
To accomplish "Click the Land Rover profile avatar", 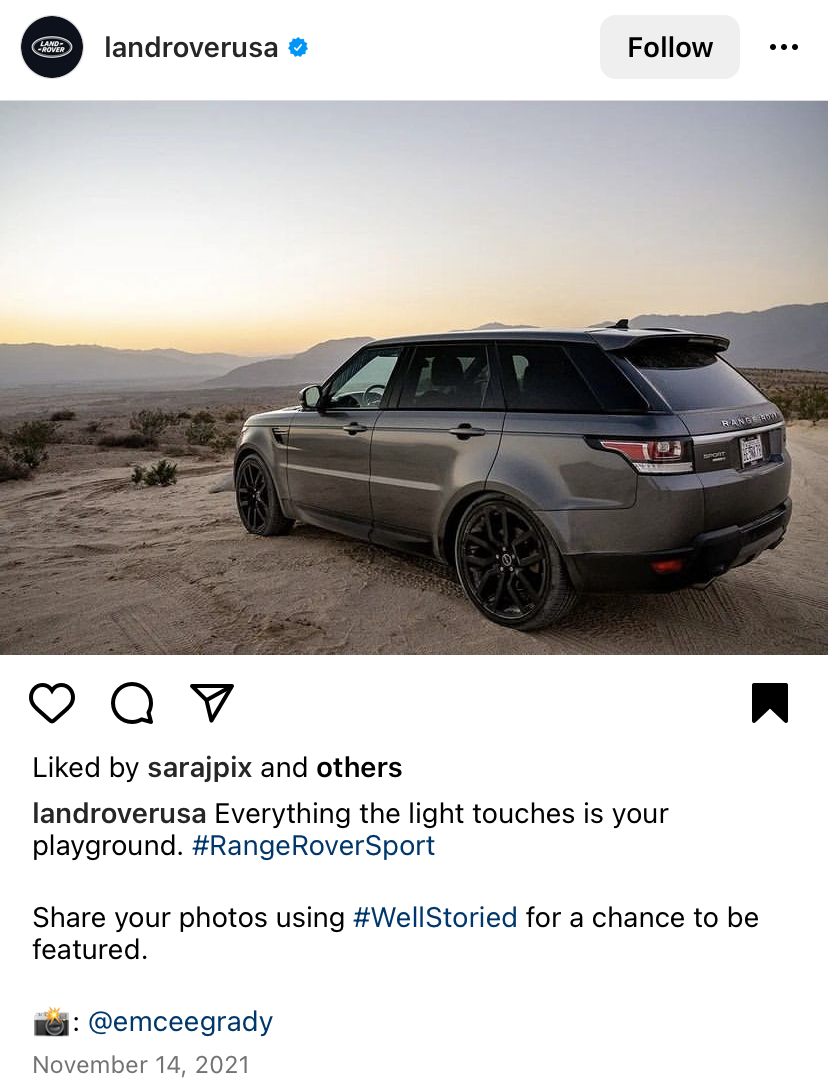I will click(x=52, y=47).
